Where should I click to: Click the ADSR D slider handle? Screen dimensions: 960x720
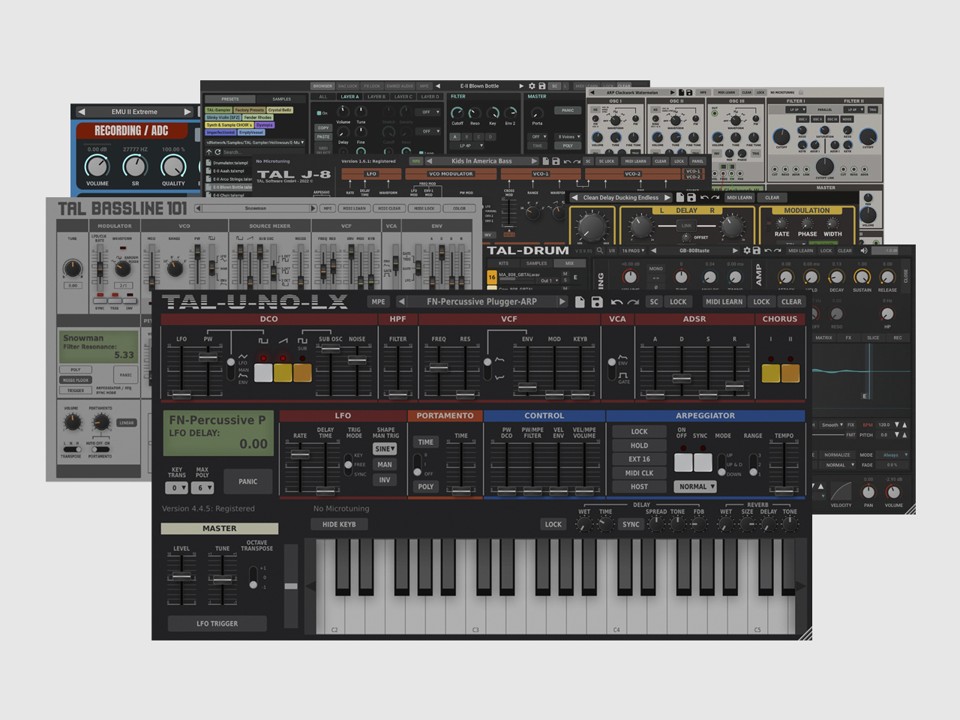(681, 378)
